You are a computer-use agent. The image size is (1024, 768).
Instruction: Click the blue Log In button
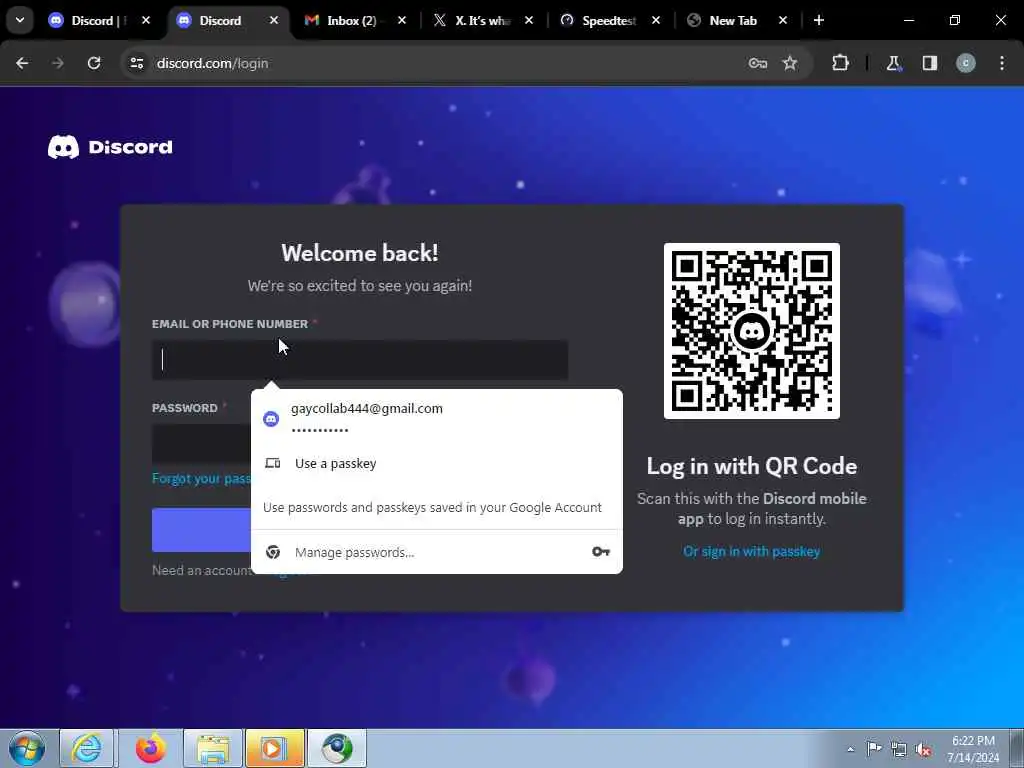(201, 530)
